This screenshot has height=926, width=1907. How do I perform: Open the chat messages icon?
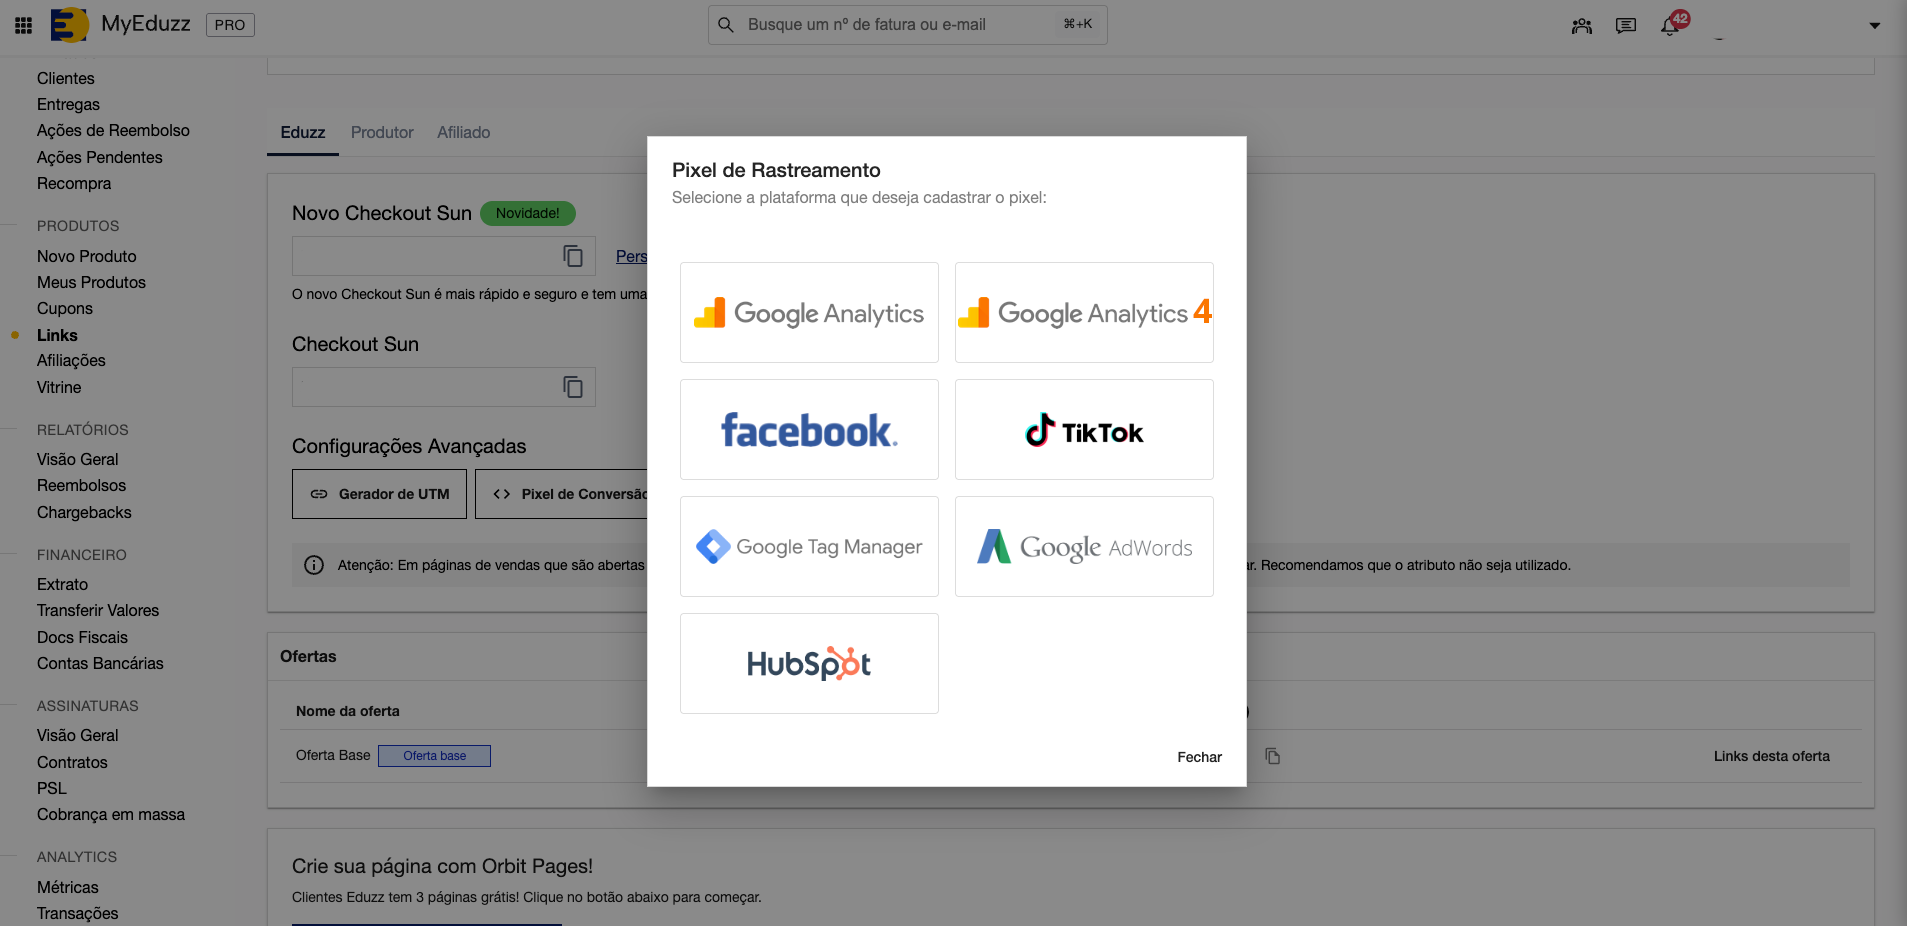1626,26
